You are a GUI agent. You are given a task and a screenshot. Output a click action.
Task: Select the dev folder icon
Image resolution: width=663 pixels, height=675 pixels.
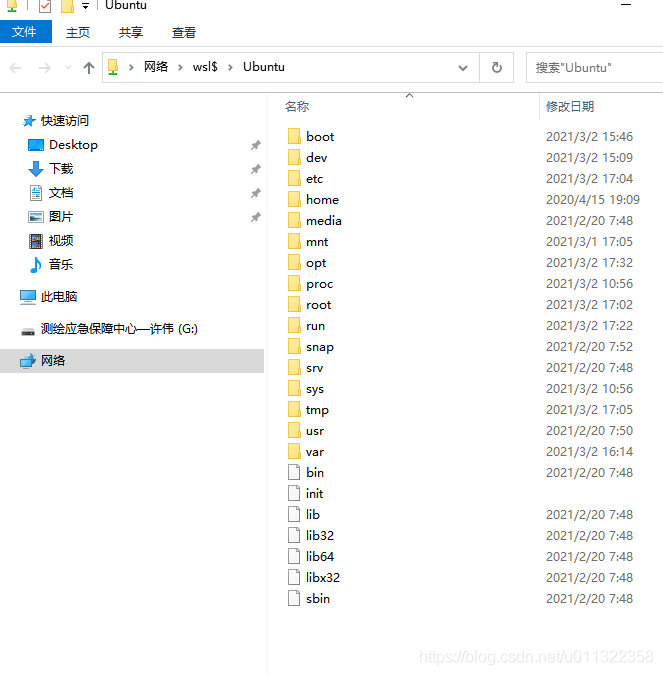coord(294,157)
